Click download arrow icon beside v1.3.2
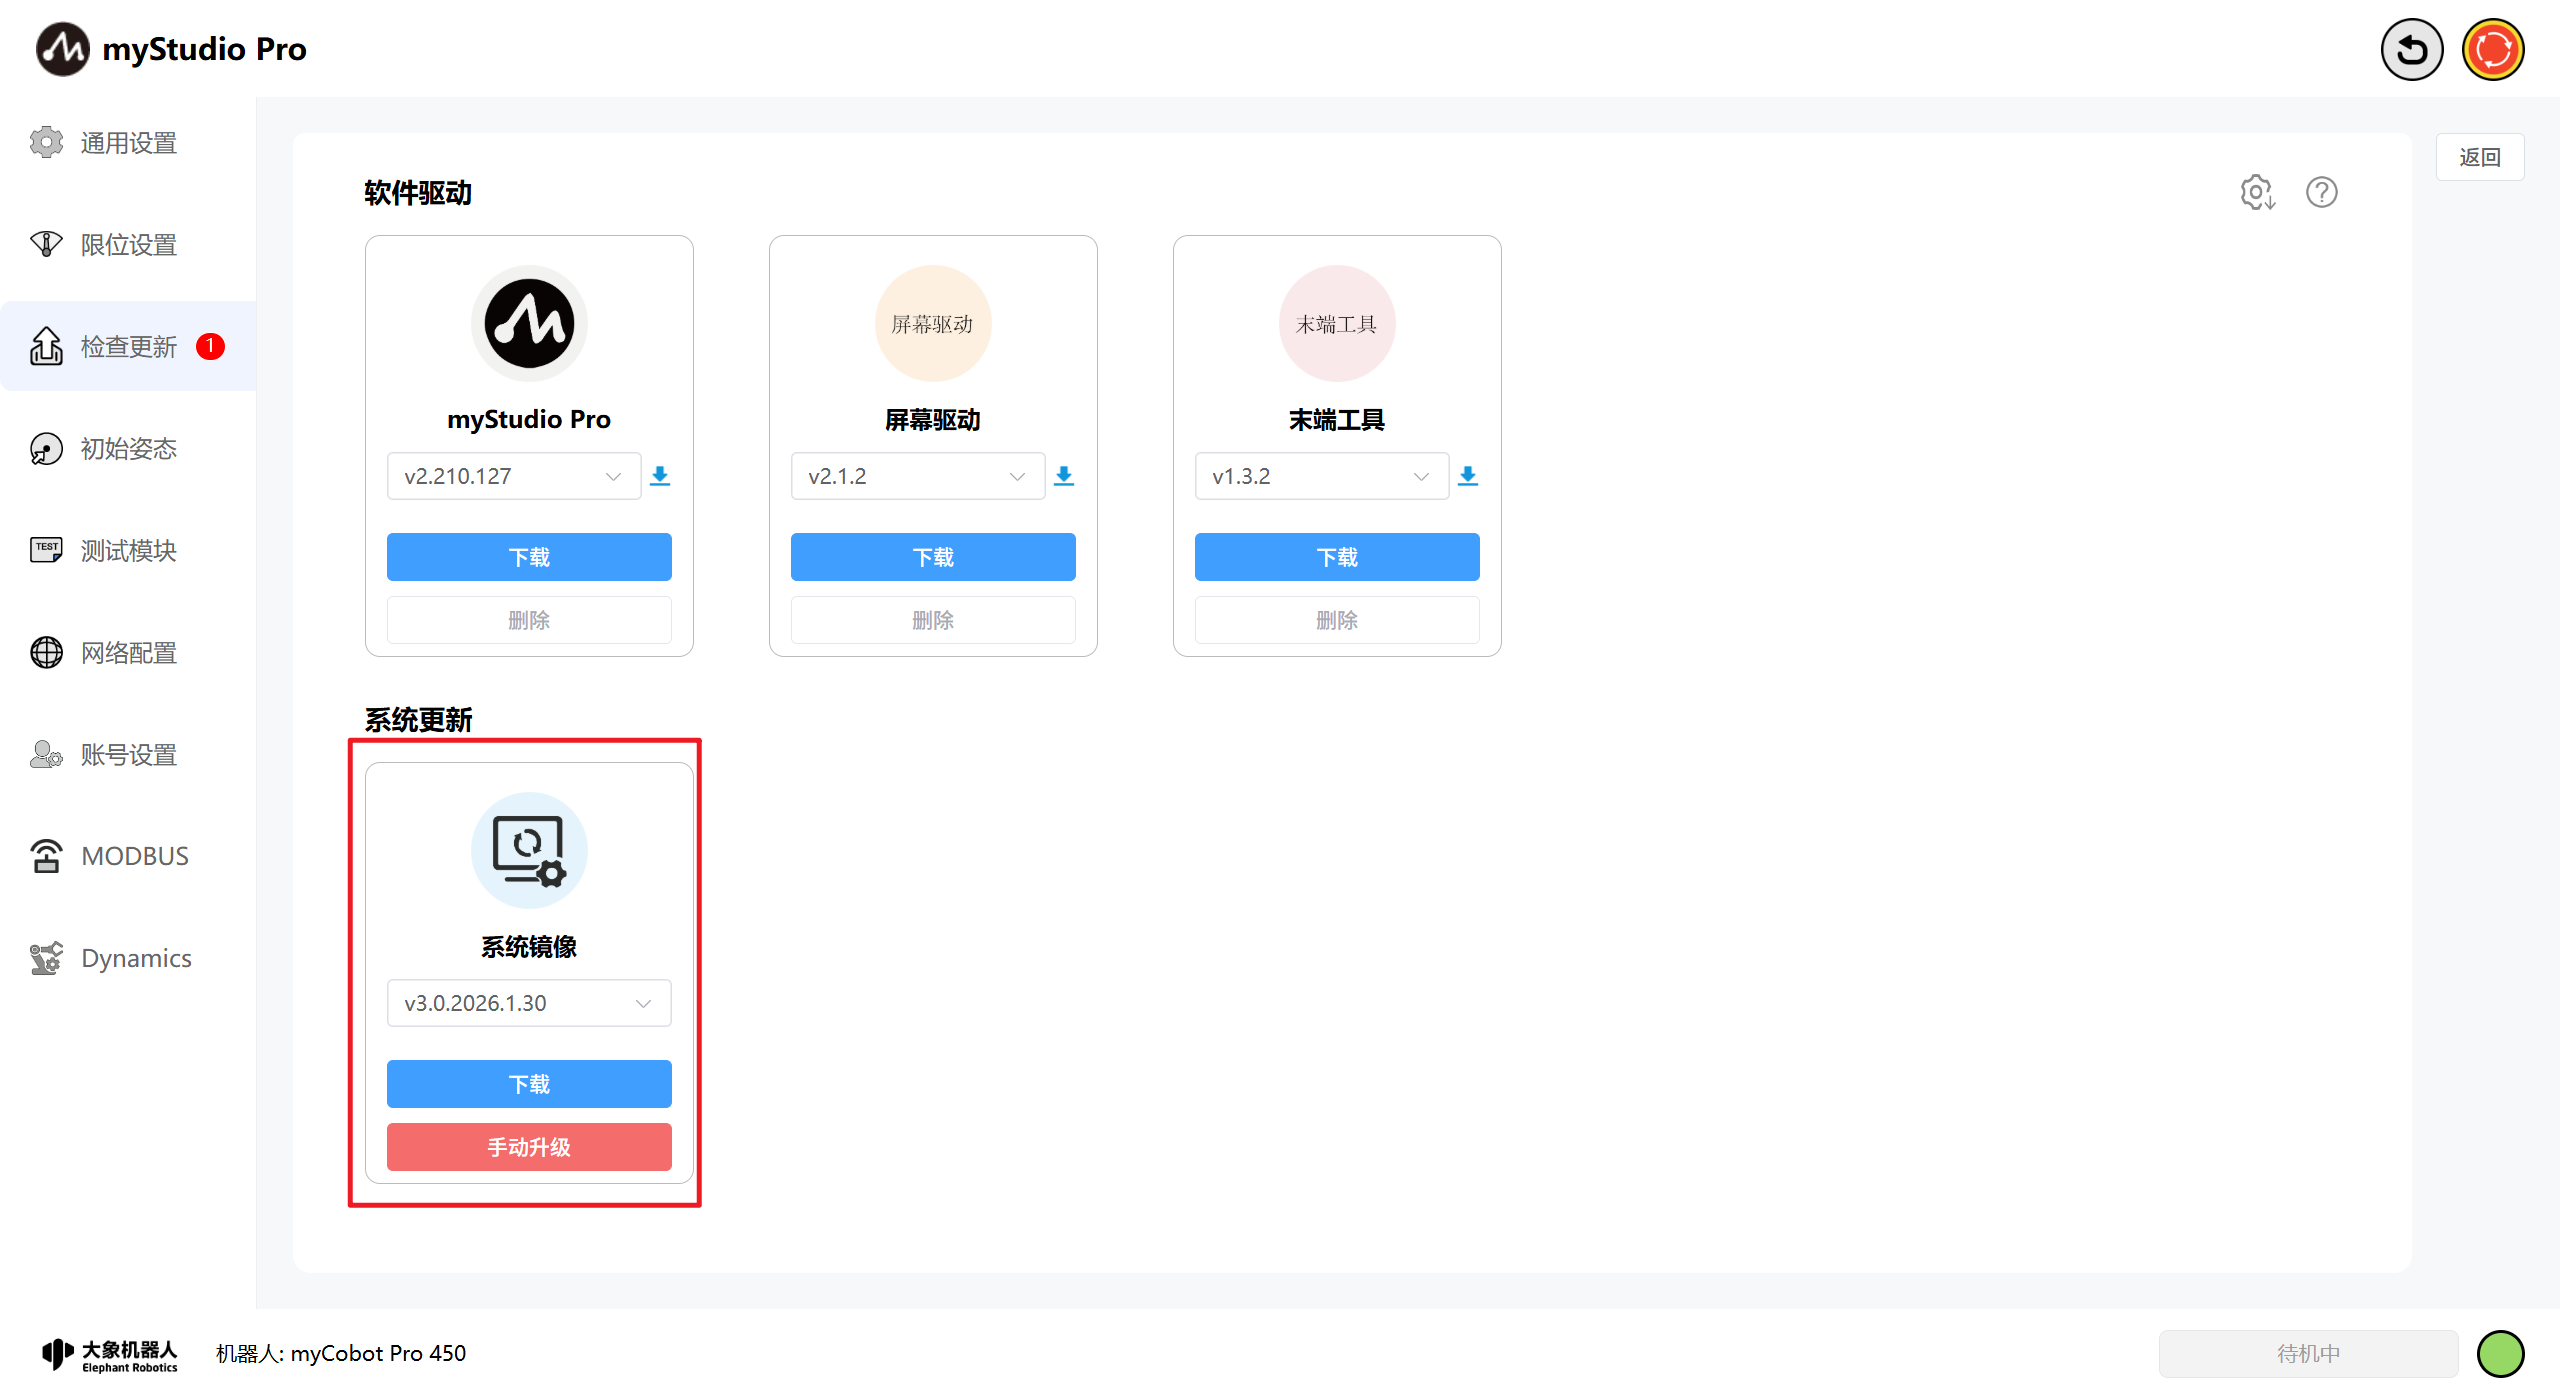 [x=1468, y=476]
